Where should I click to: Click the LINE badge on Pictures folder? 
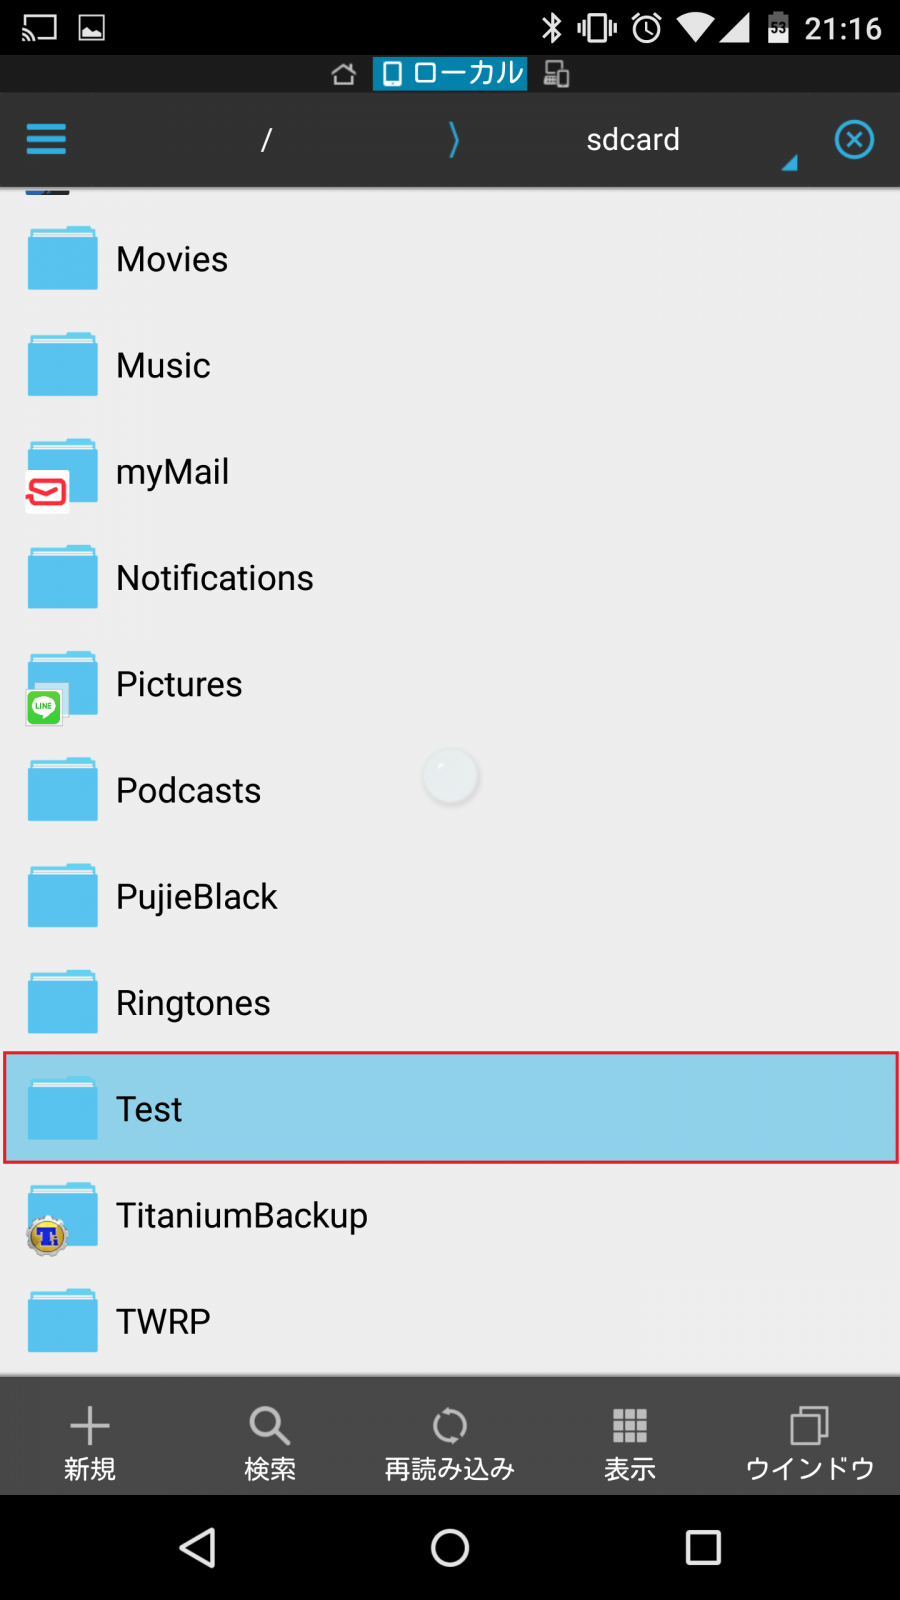(x=43, y=707)
